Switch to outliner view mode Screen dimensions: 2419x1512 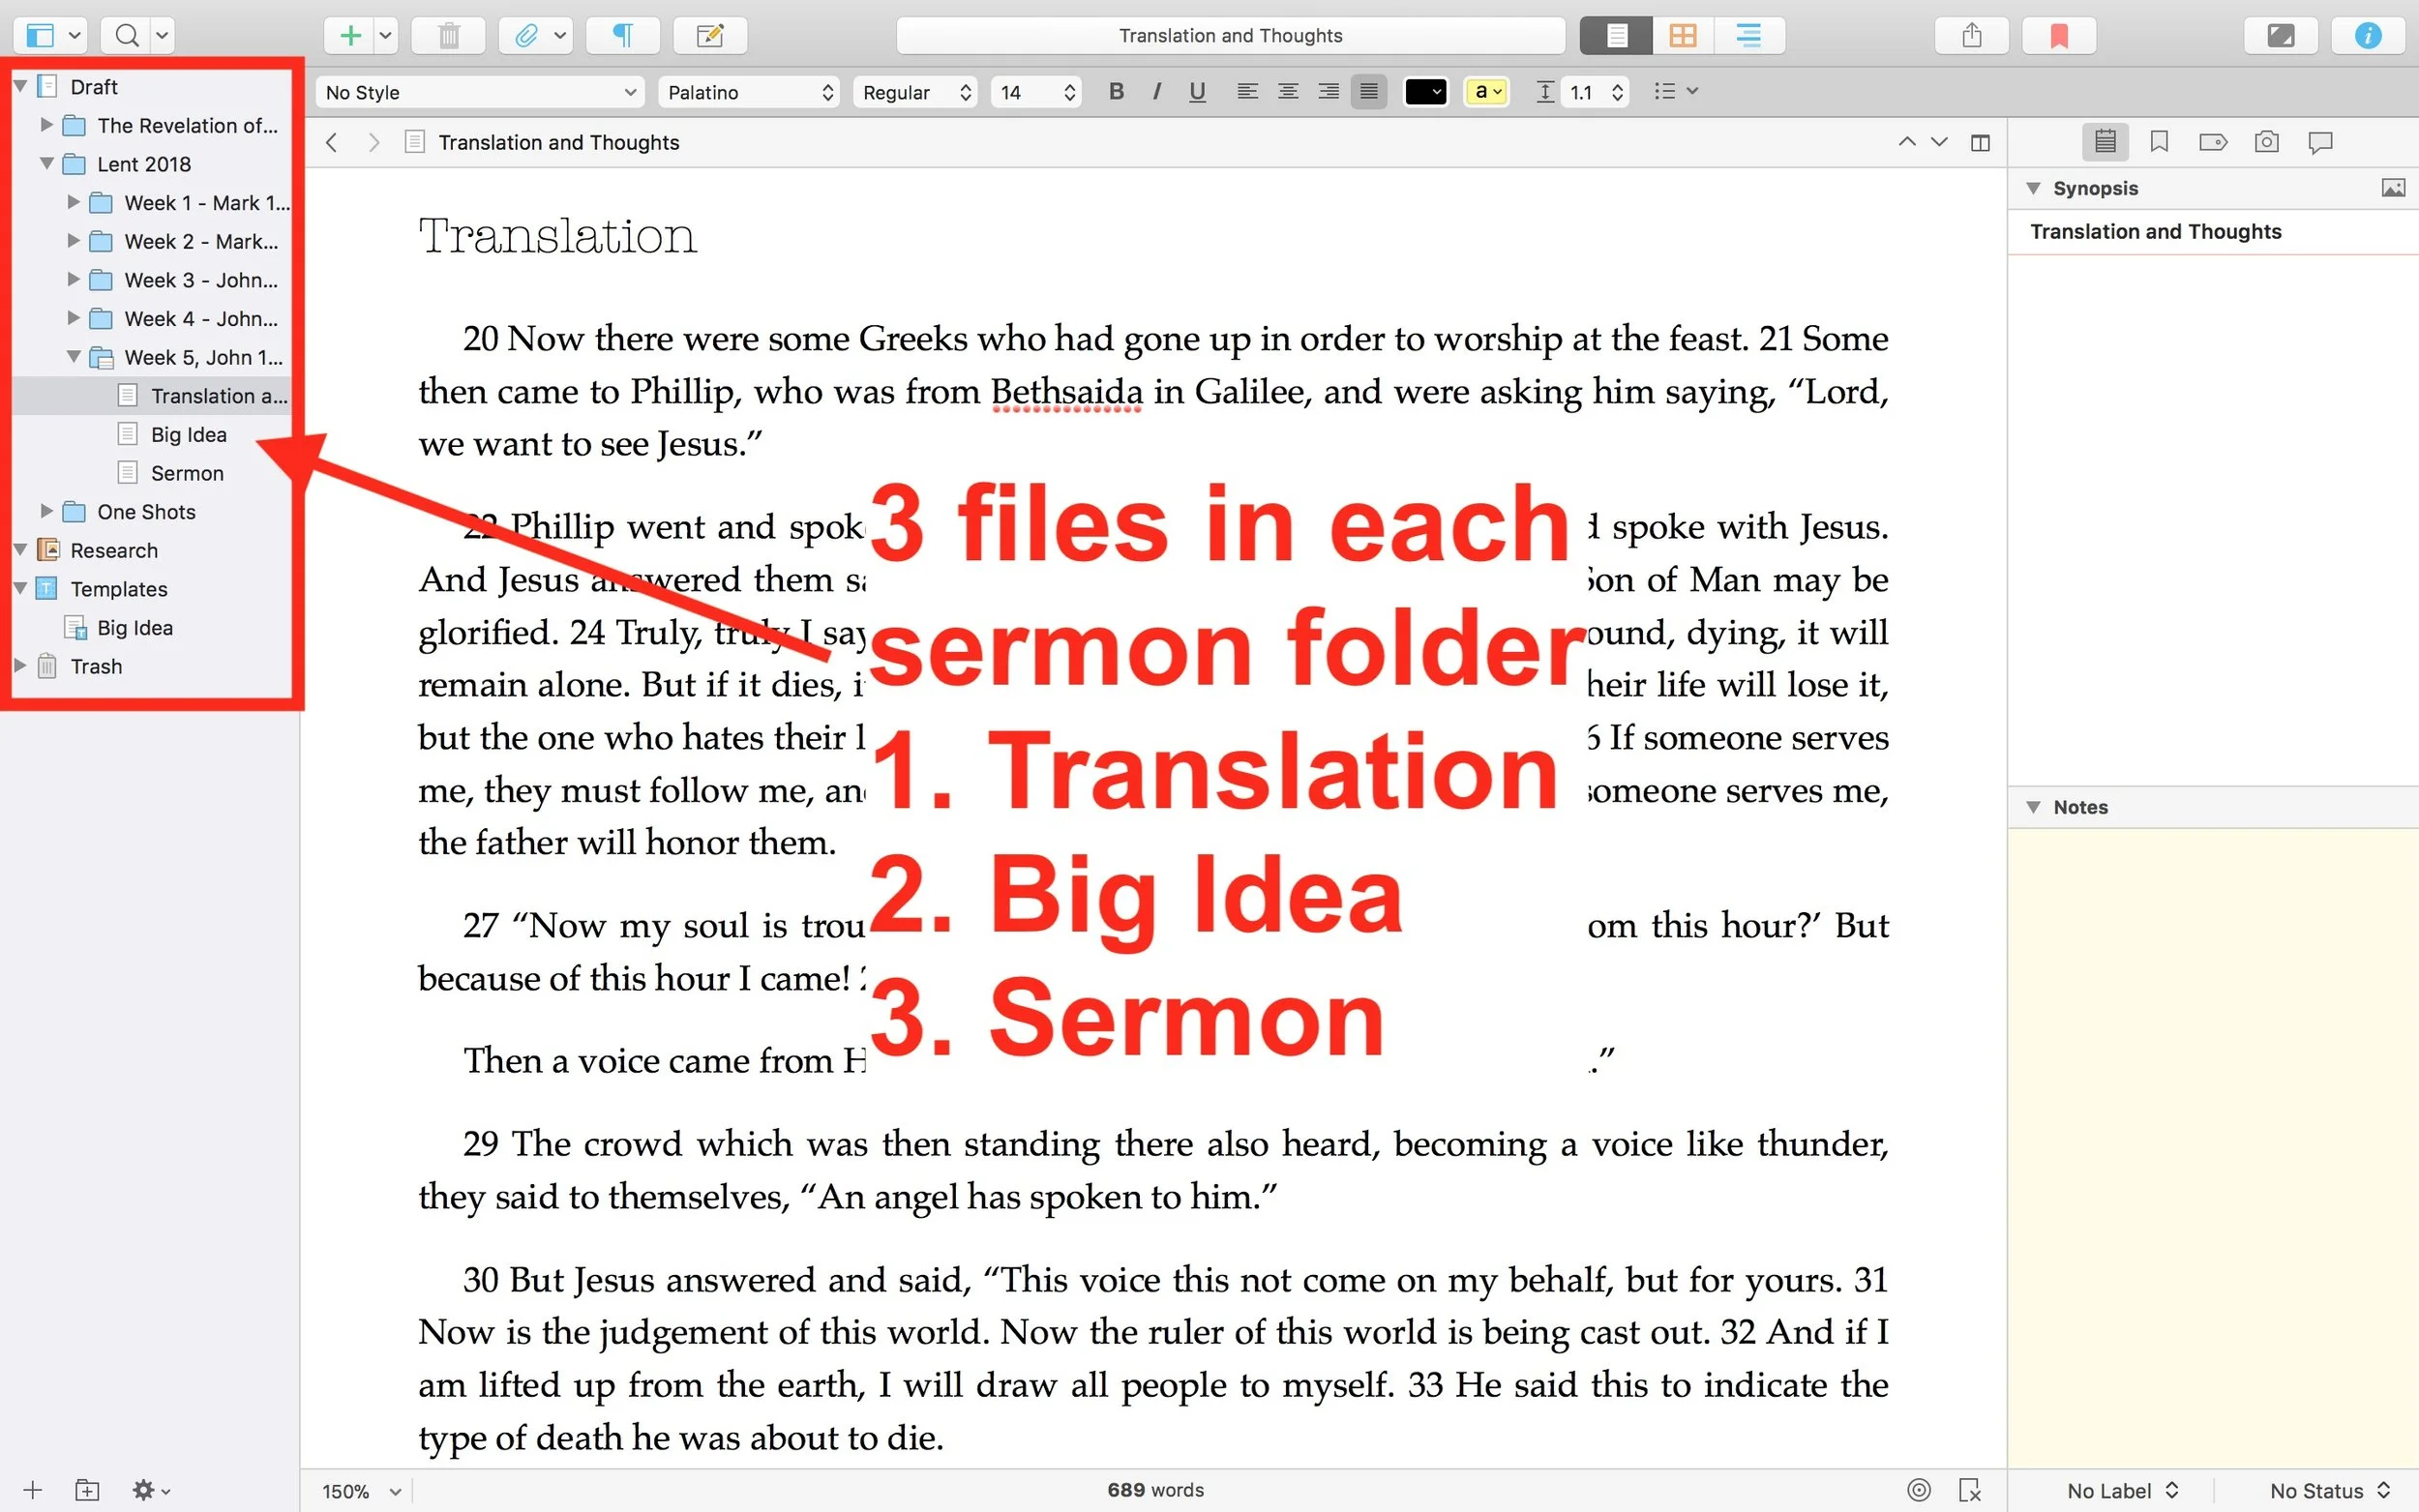pyautogui.click(x=1748, y=36)
